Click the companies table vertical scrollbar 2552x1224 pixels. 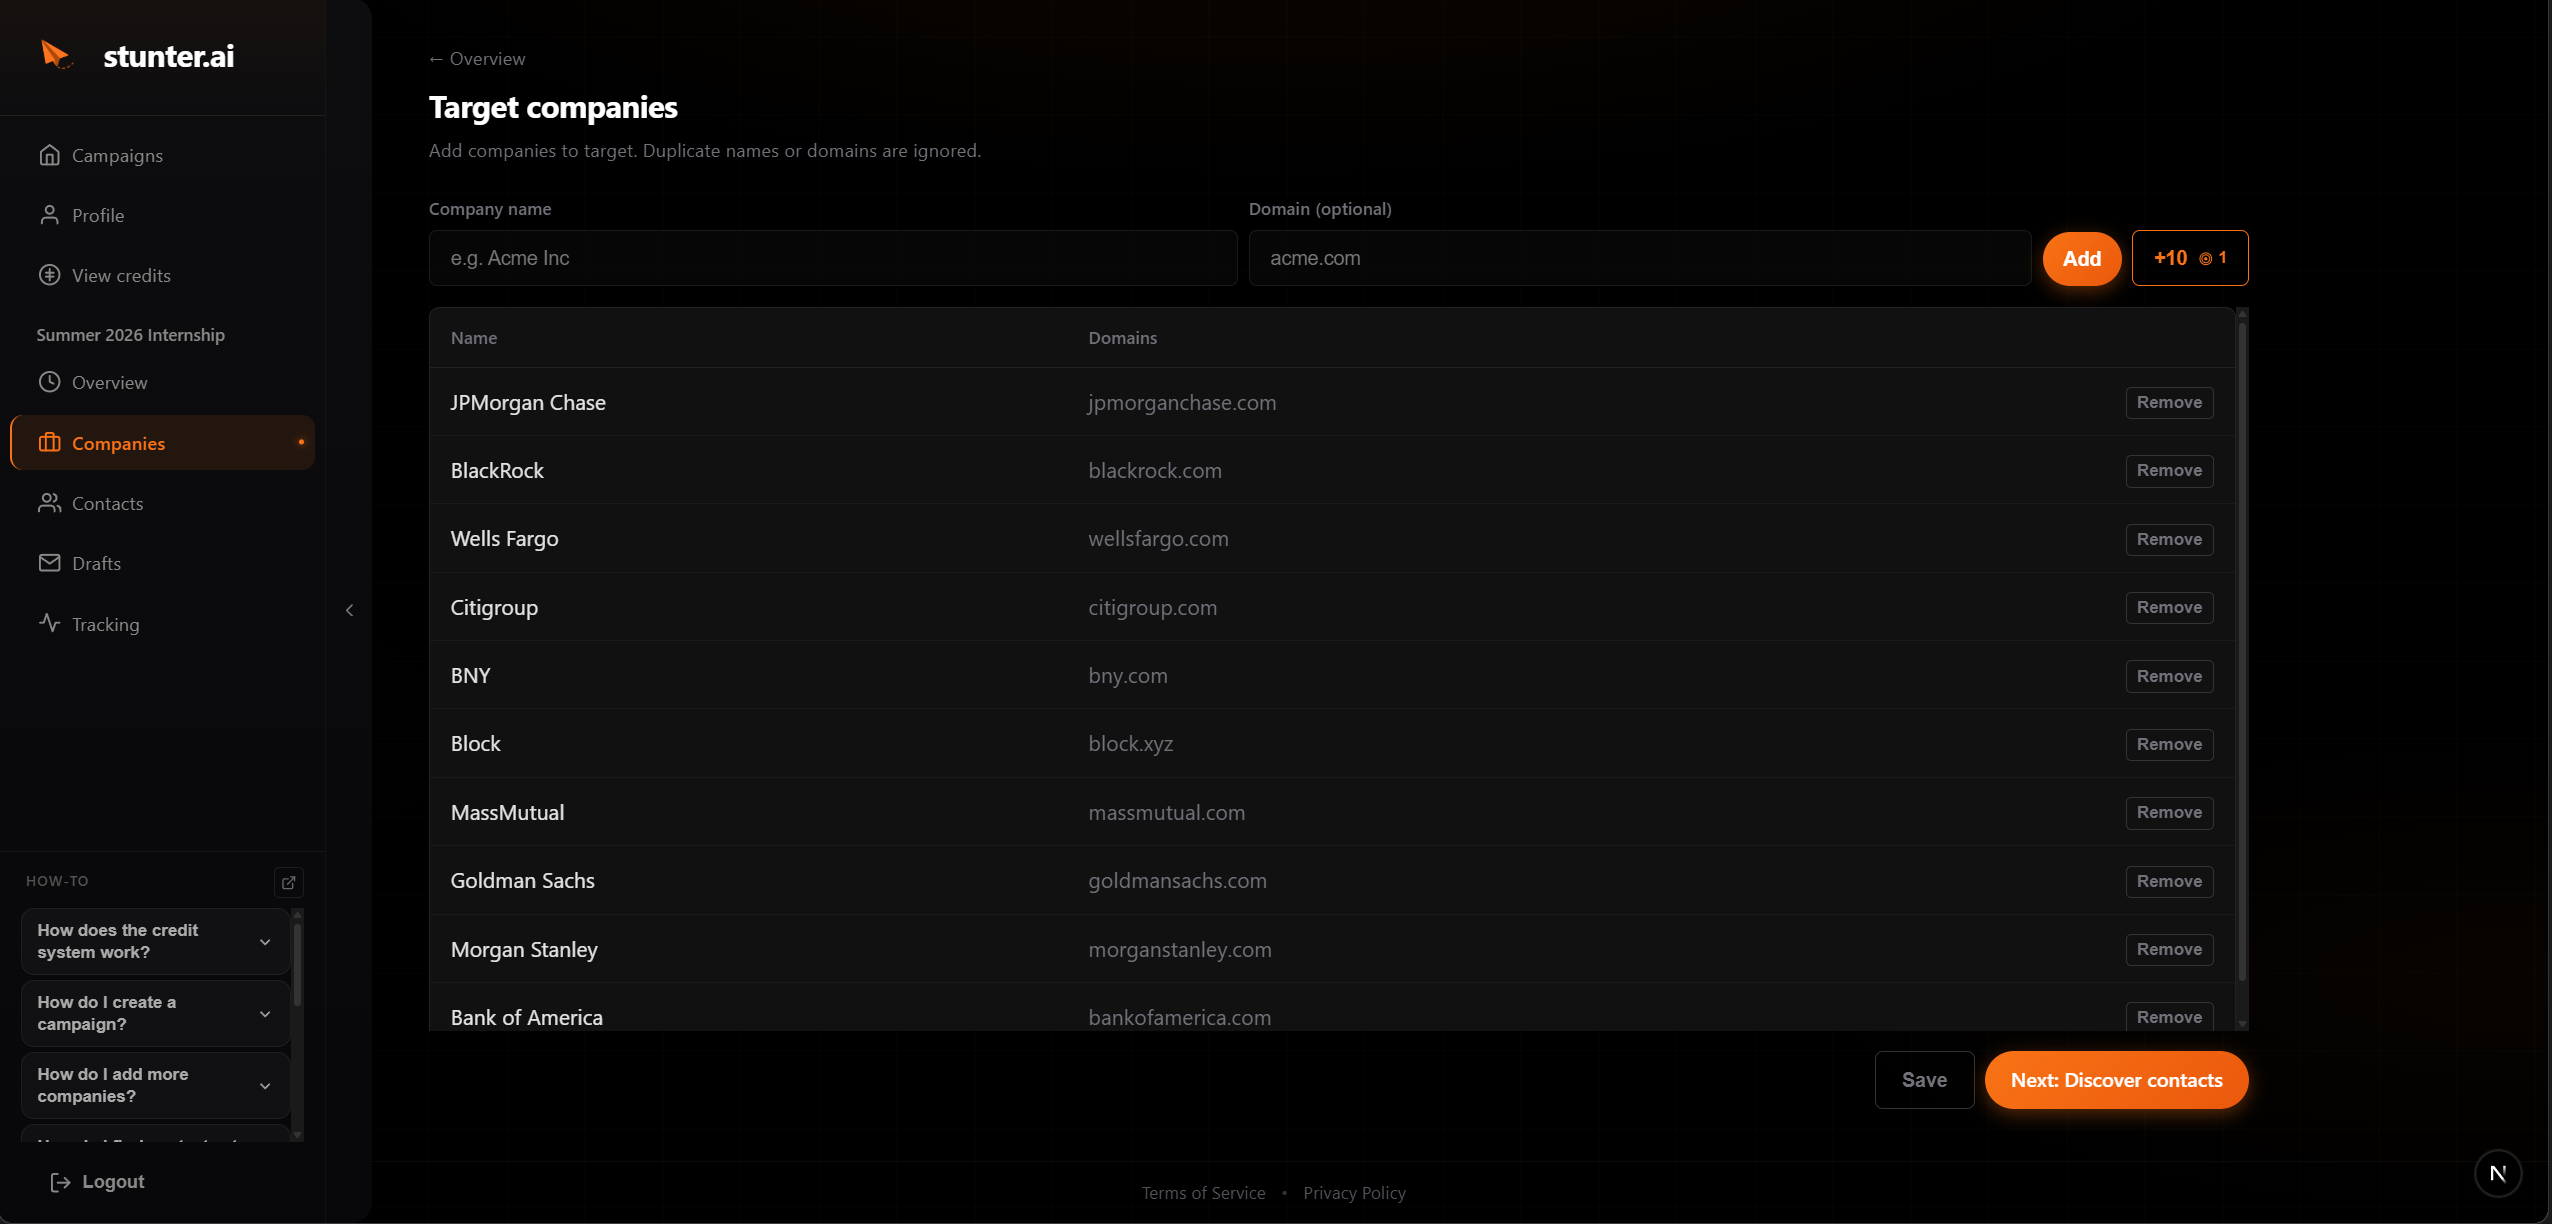coord(2242,650)
